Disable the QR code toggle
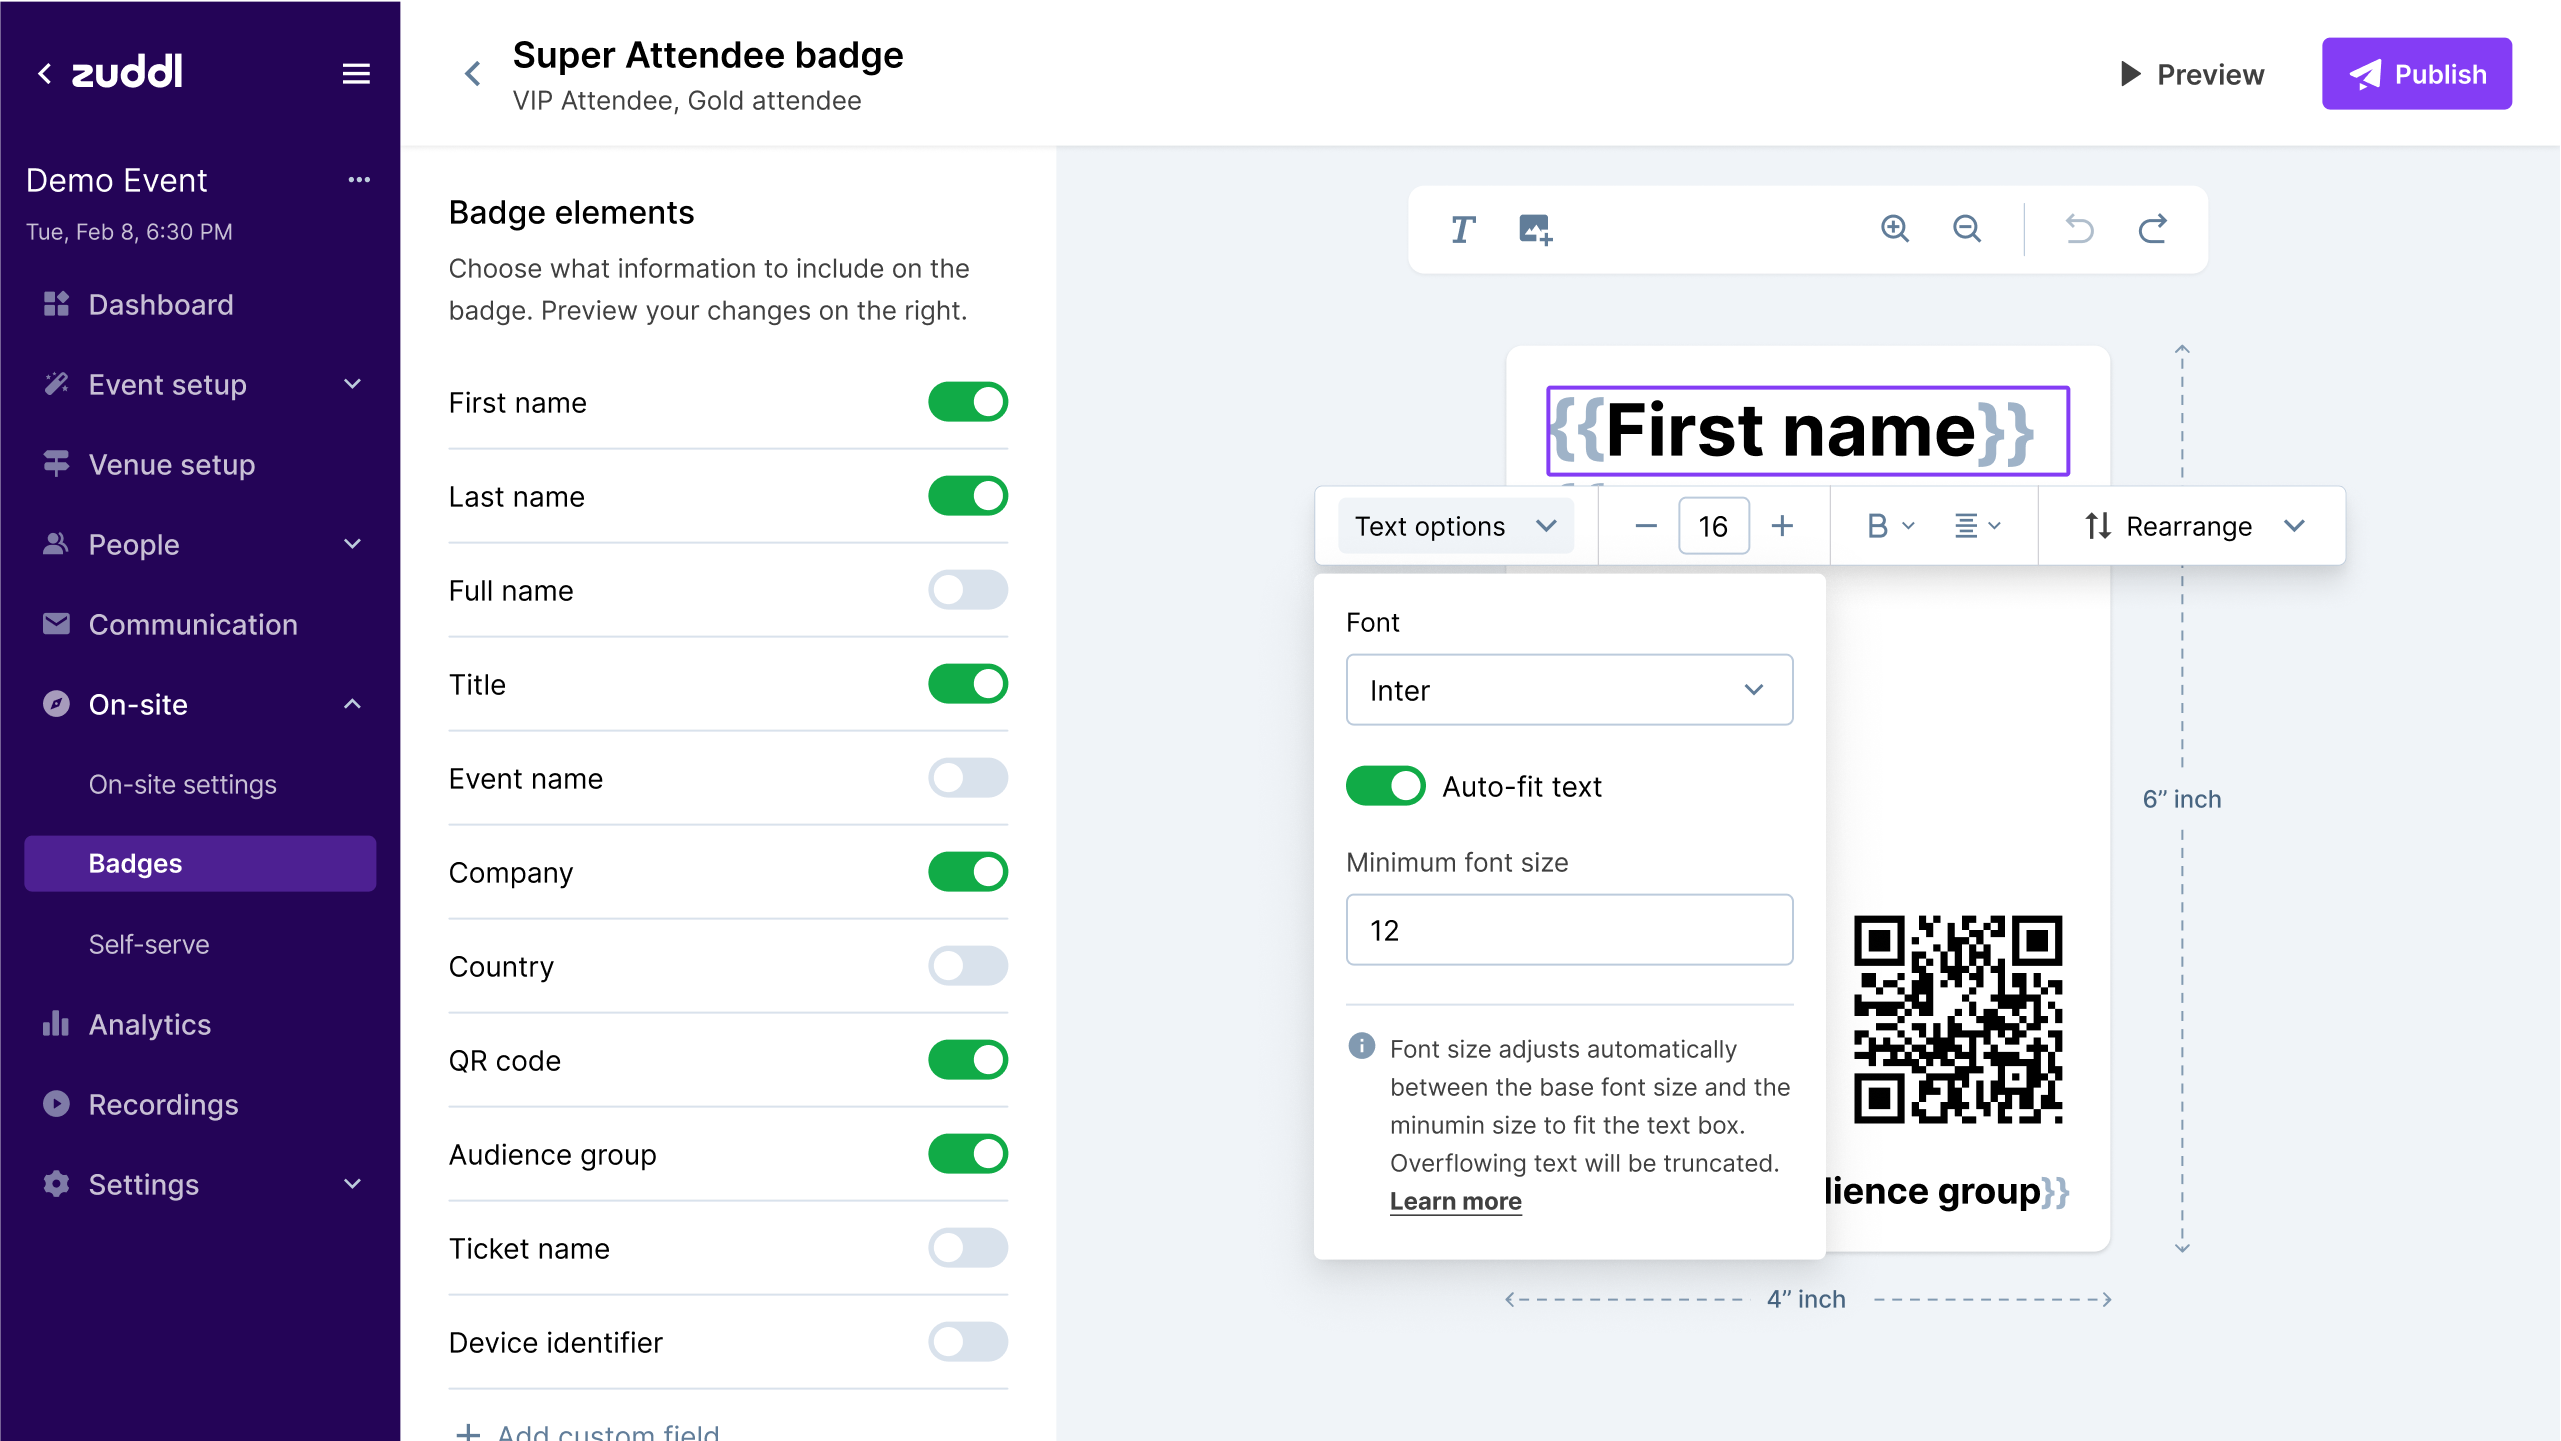This screenshot has height=1441, width=2561. click(x=967, y=1060)
